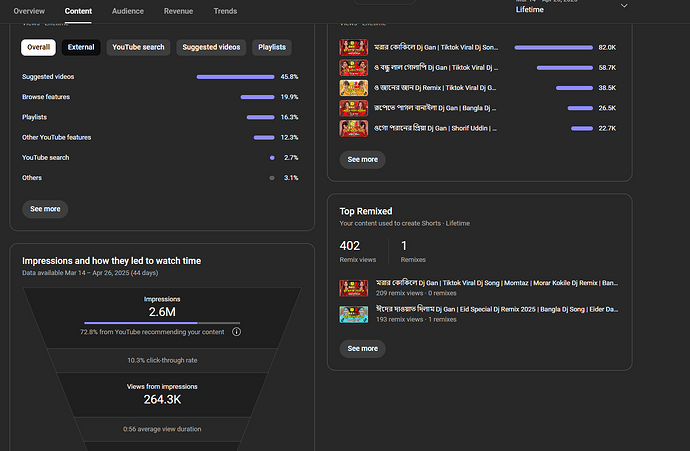Select the Playlists filter chip
The image size is (690, 451).
[272, 47]
